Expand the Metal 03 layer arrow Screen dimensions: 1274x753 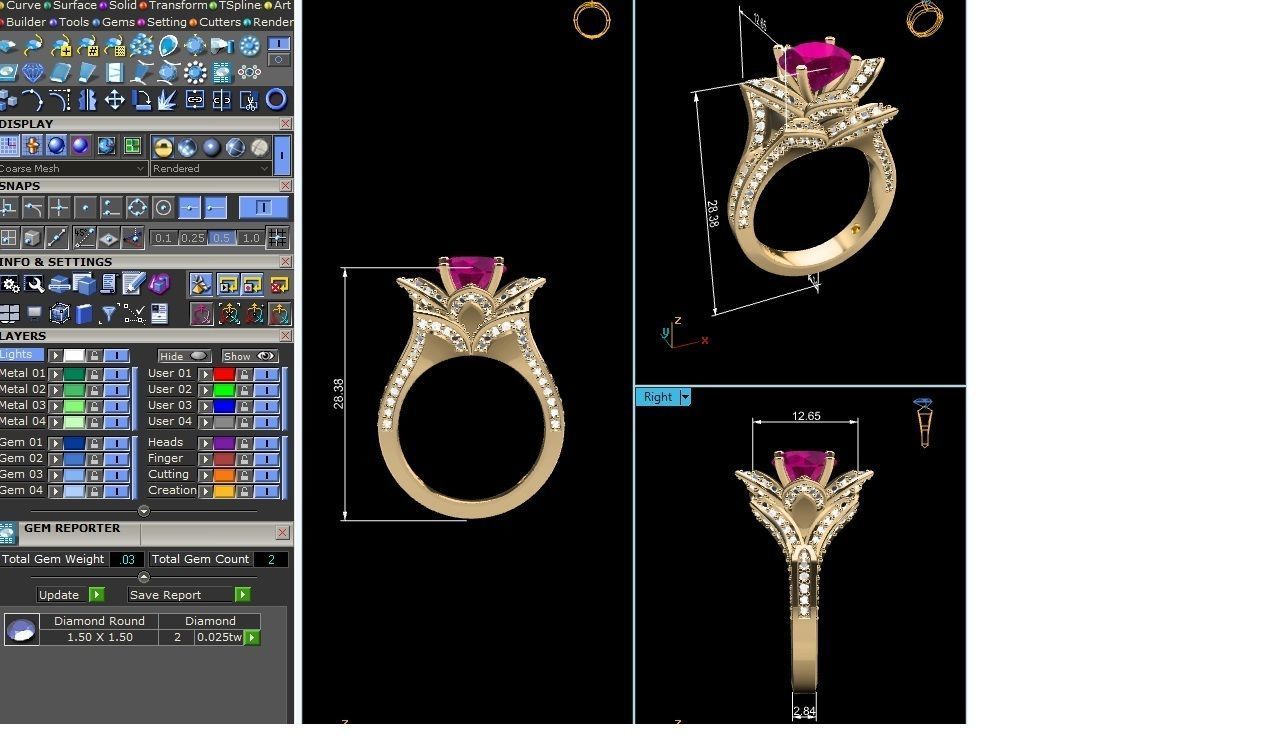pyautogui.click(x=55, y=405)
